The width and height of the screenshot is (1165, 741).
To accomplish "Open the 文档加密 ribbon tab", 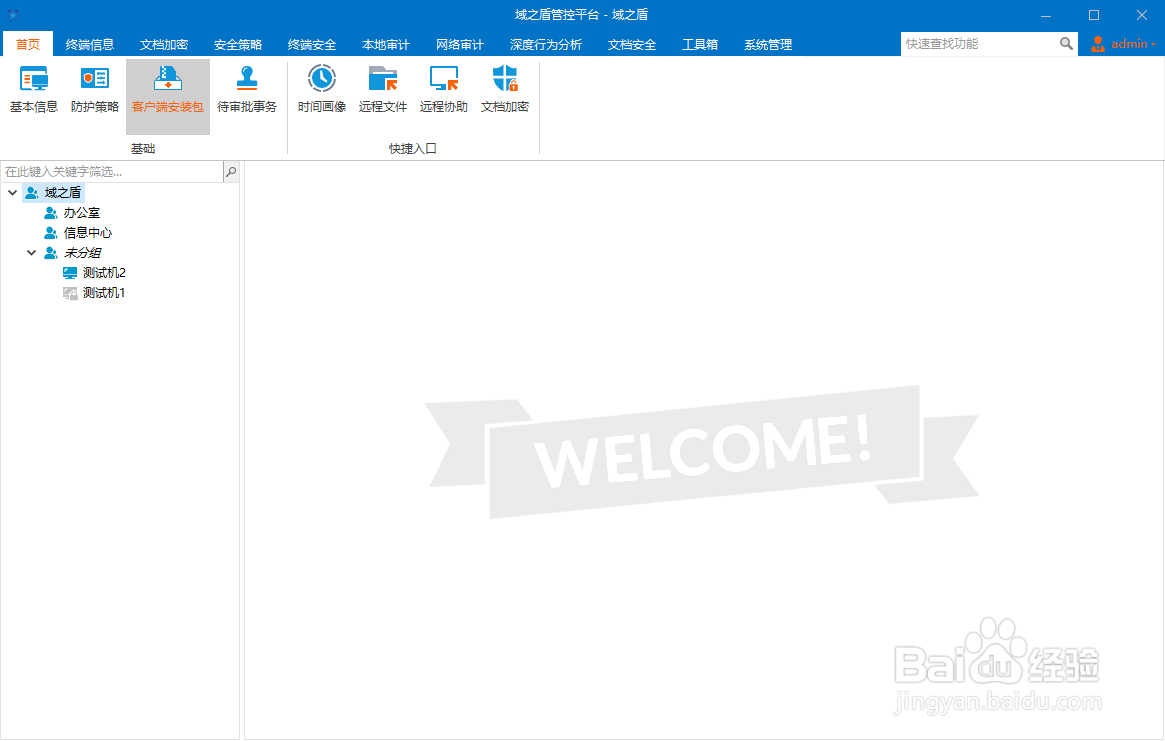I will 163,45.
